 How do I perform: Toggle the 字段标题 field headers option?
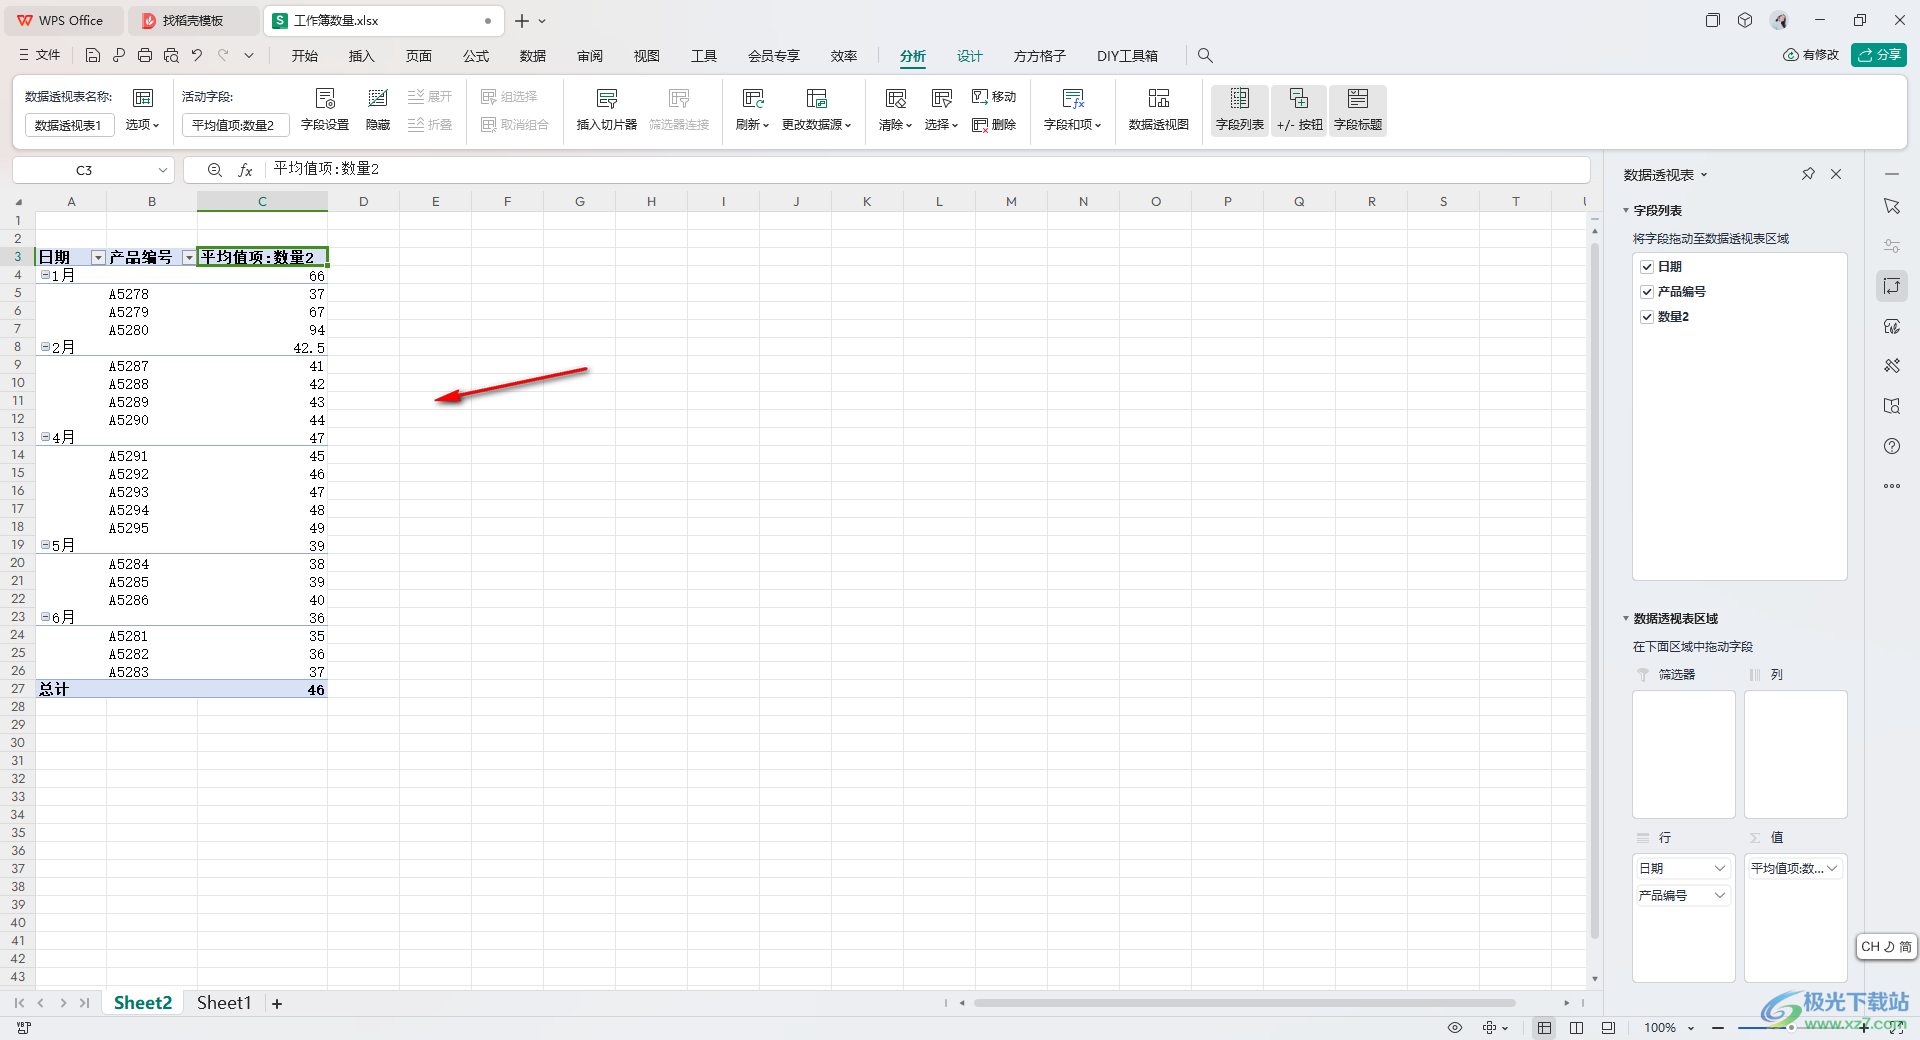[x=1358, y=110]
